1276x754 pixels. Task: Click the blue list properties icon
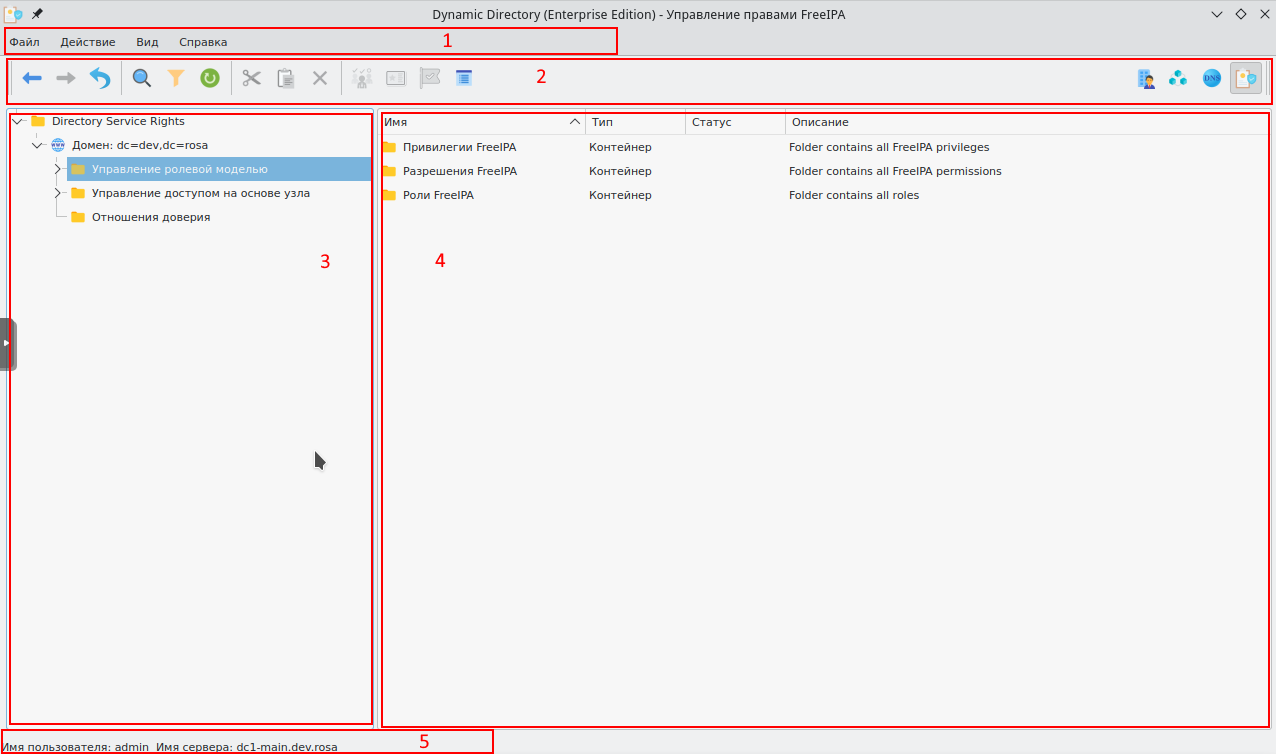(464, 78)
